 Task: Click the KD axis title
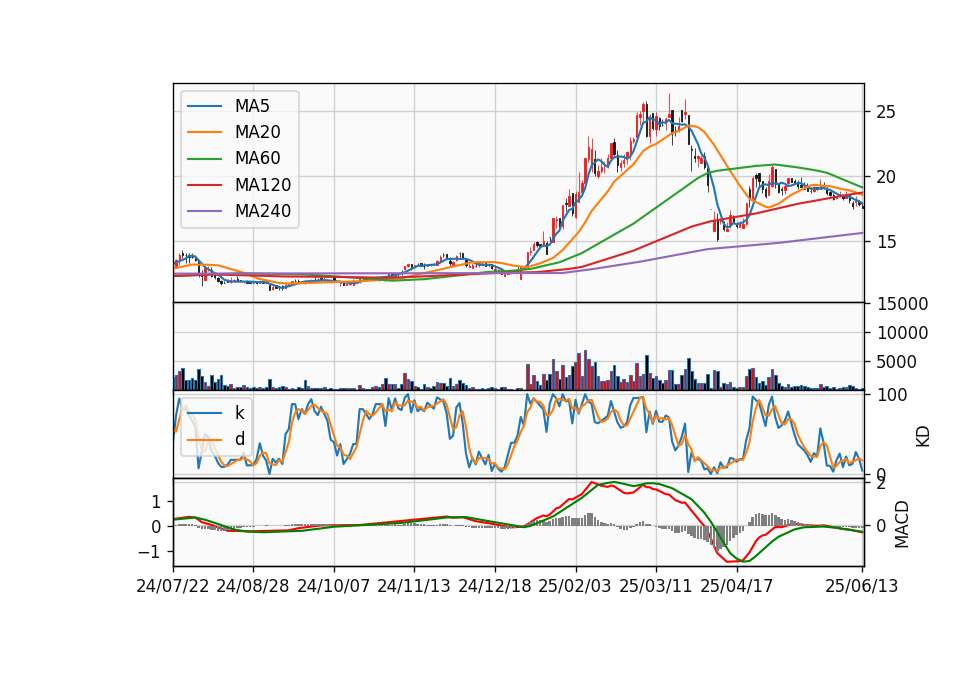click(x=923, y=437)
